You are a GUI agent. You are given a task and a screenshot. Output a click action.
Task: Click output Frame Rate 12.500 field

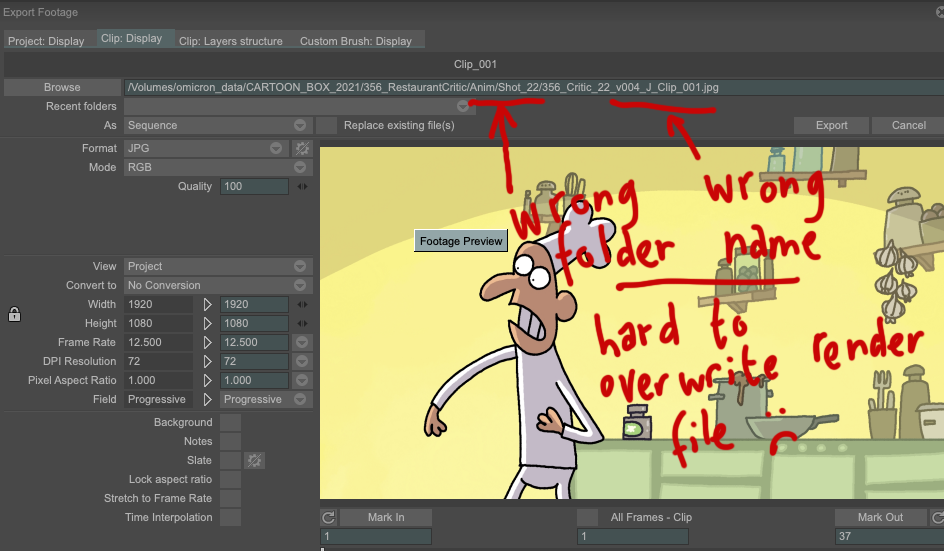point(254,343)
